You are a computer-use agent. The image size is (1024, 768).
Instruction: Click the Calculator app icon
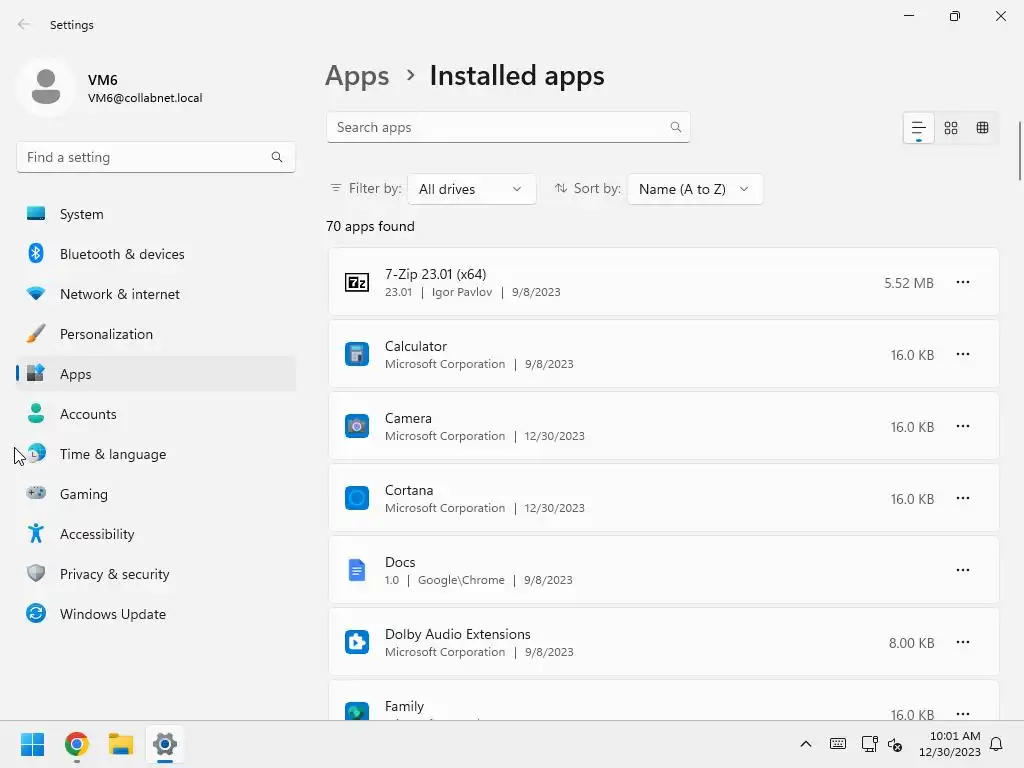tap(357, 355)
